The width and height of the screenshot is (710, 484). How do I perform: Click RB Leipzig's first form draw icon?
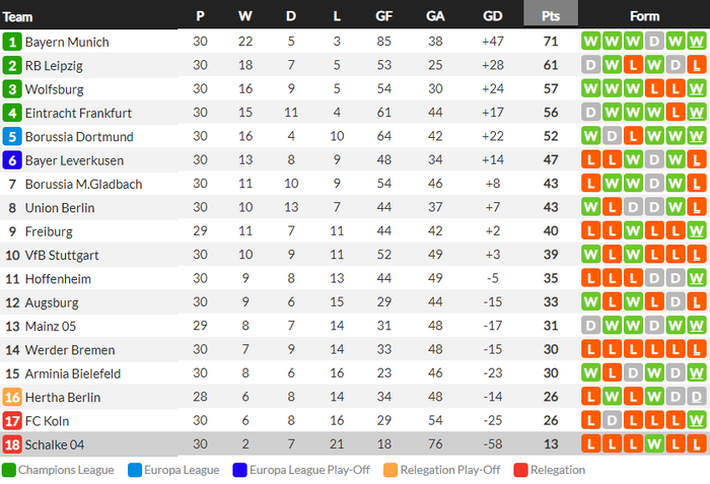[590, 66]
